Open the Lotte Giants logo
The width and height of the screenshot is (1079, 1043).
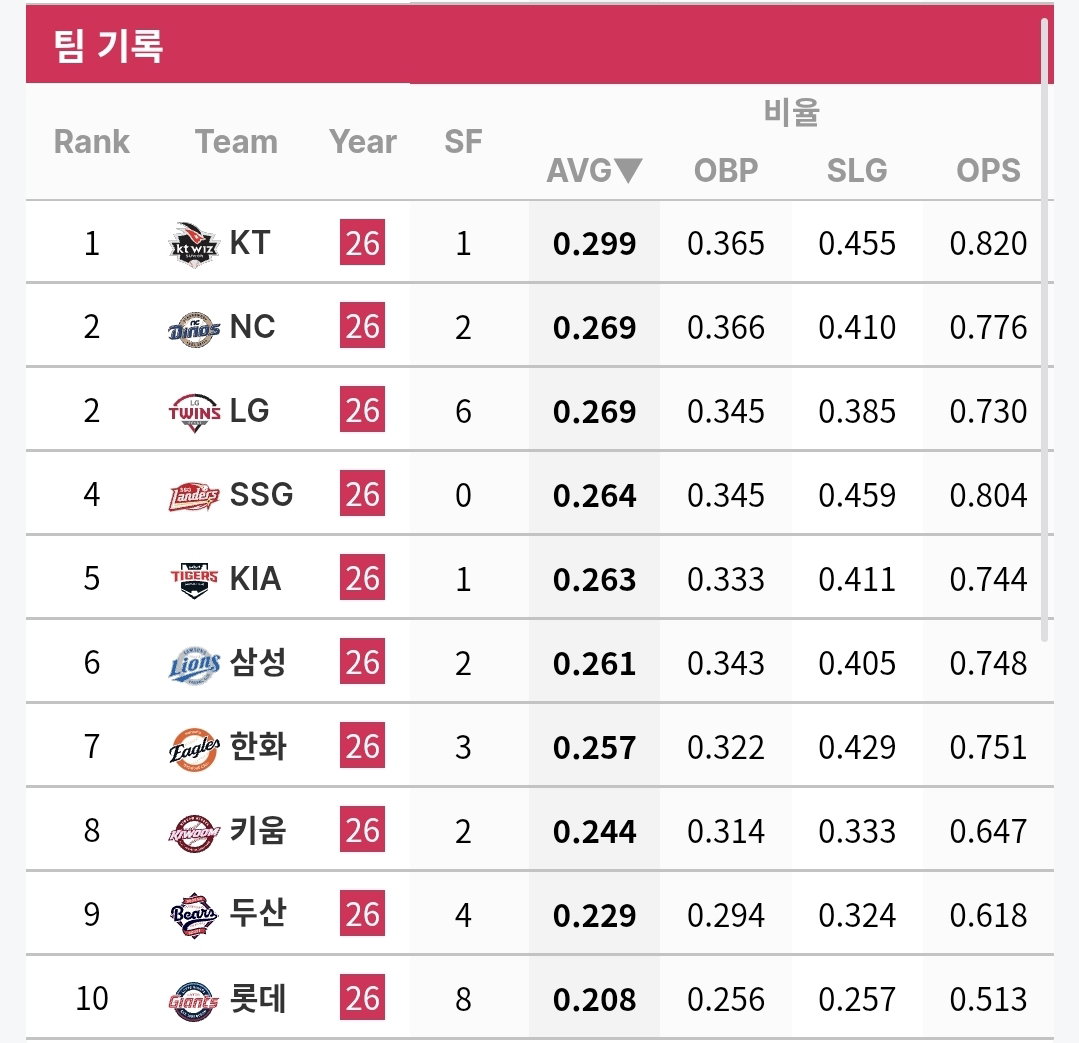coord(194,1000)
